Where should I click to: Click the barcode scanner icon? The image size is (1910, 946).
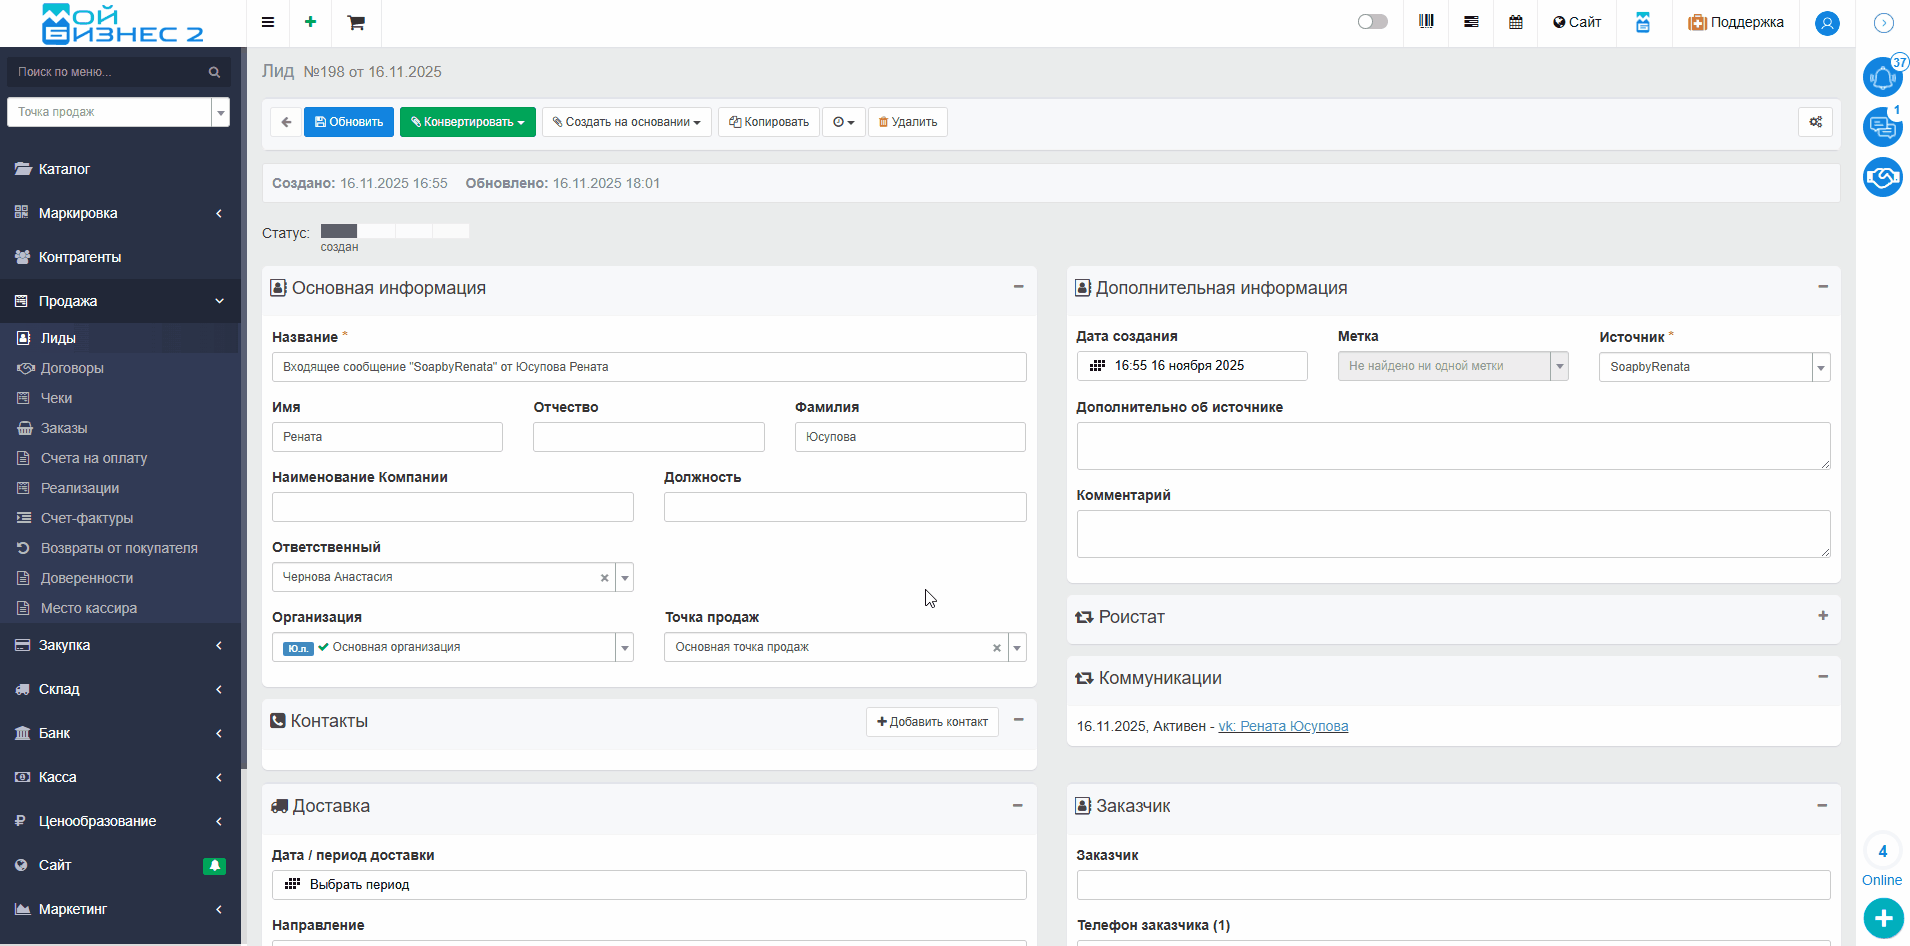pos(1426,22)
